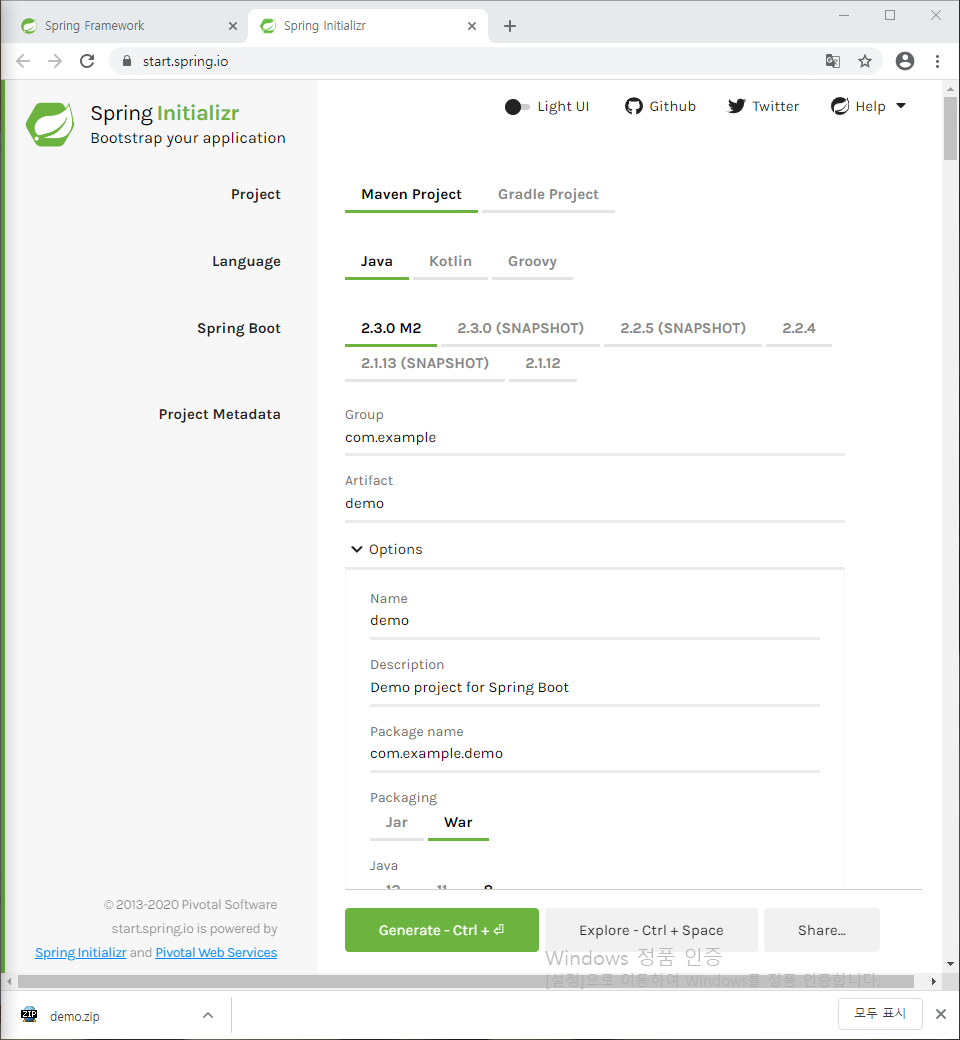Expand demo.zip download options chevron

click(x=208, y=1015)
